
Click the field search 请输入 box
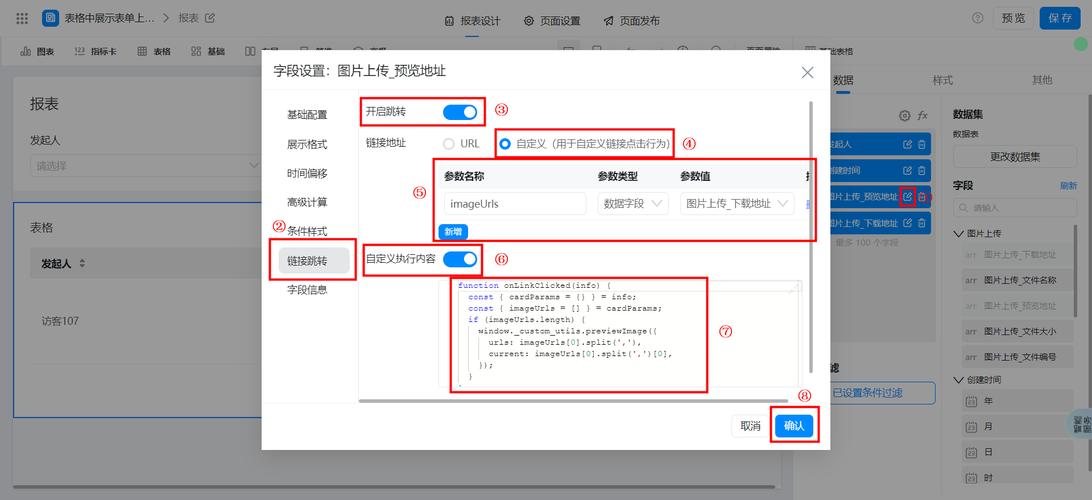[x=1015, y=208]
